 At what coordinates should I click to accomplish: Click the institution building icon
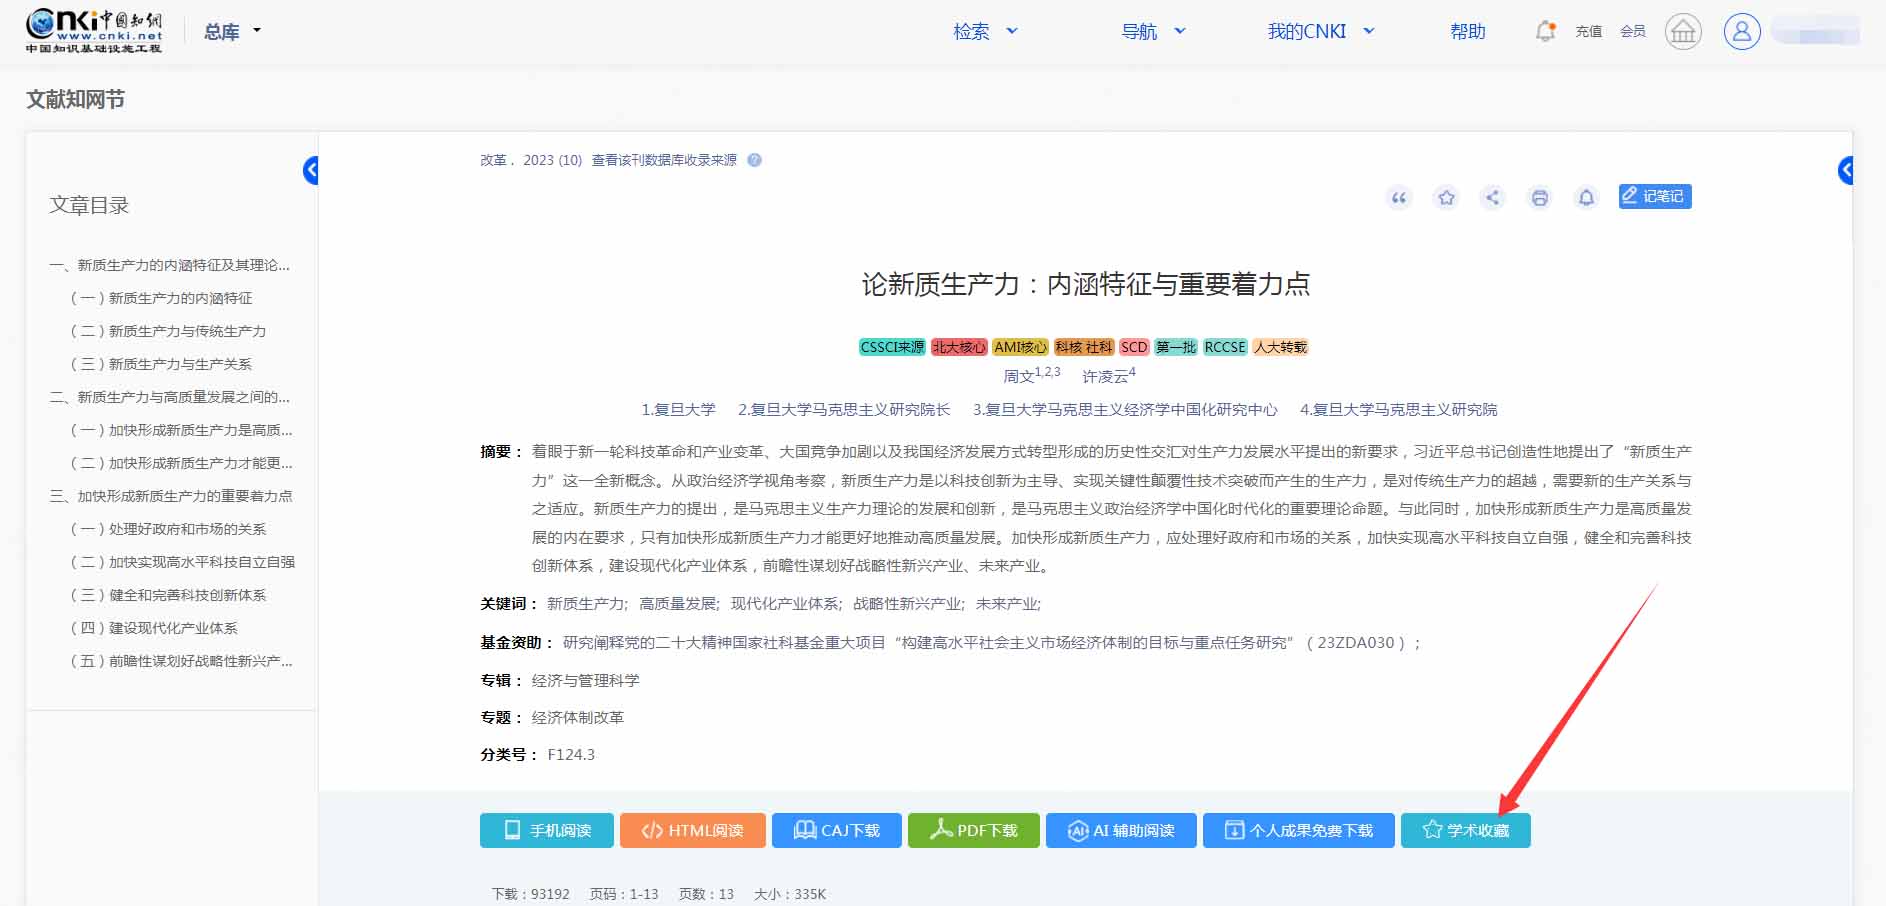pyautogui.click(x=1683, y=32)
